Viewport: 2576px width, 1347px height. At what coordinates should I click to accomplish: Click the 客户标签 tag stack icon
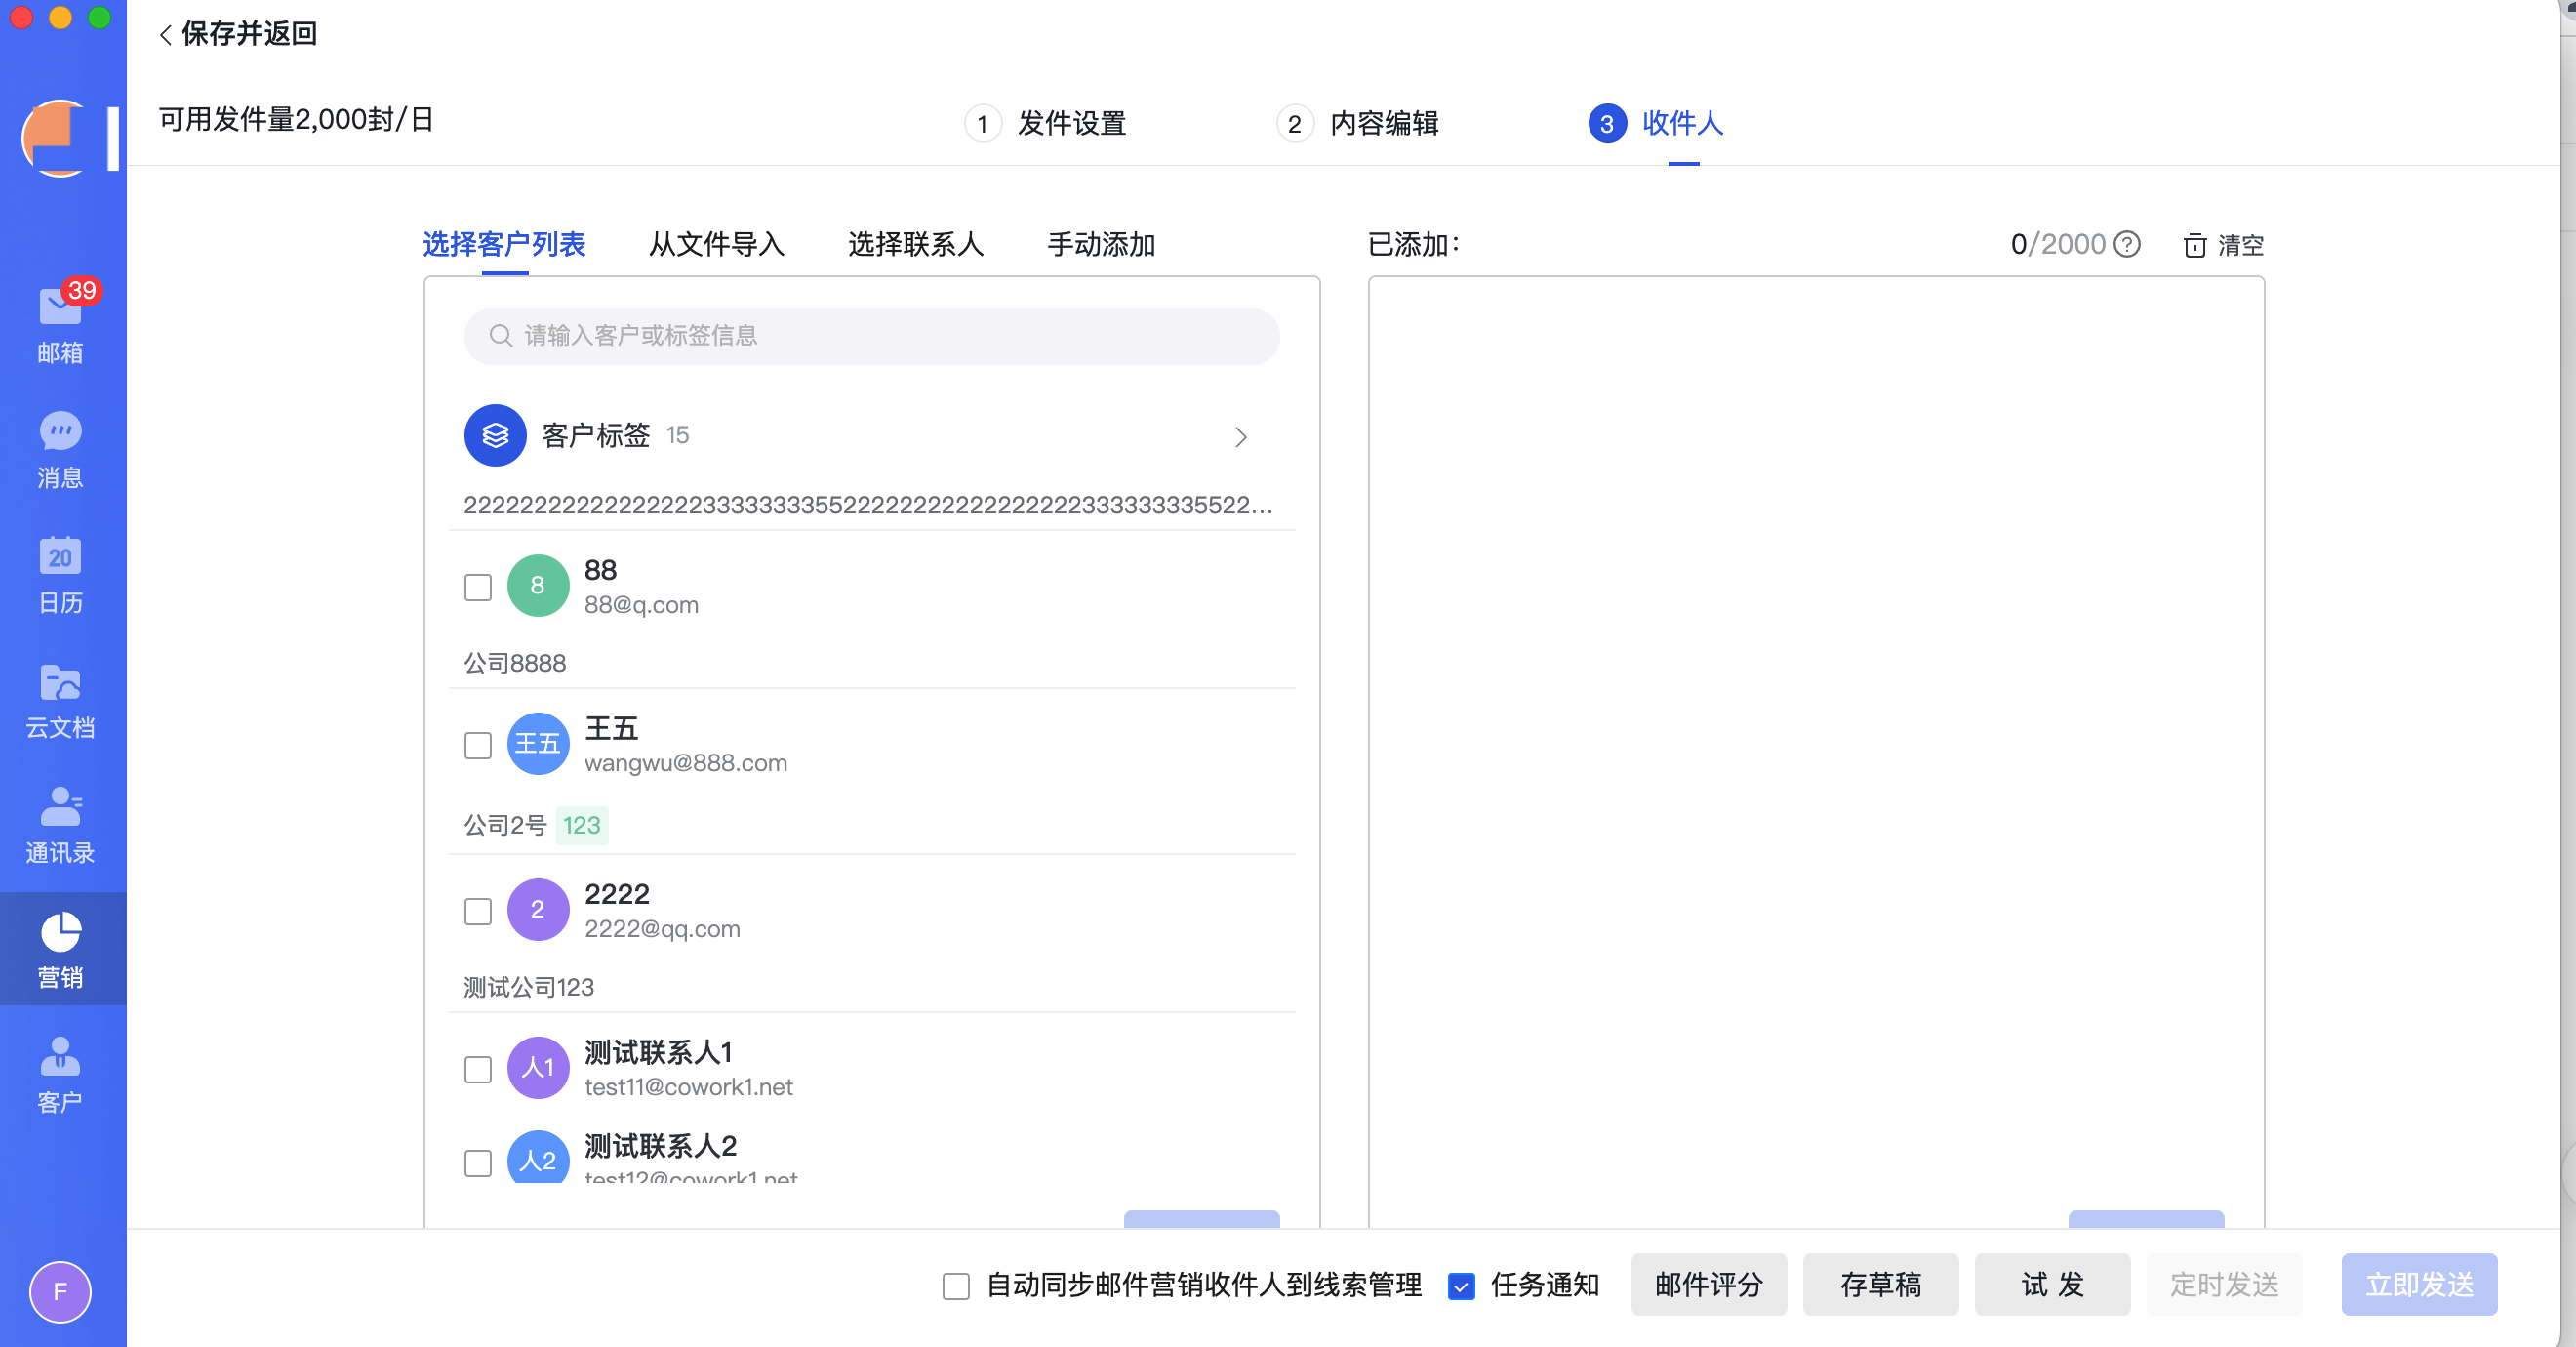[x=494, y=435]
